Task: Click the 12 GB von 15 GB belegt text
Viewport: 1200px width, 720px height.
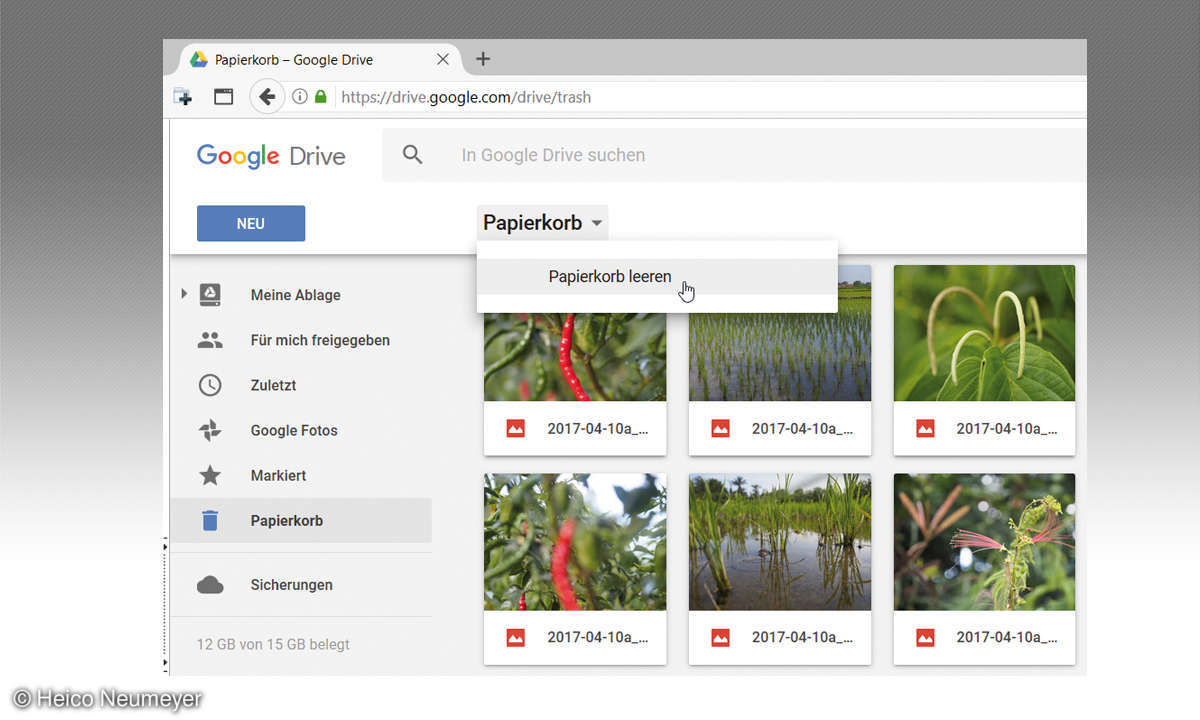Action: point(273,644)
